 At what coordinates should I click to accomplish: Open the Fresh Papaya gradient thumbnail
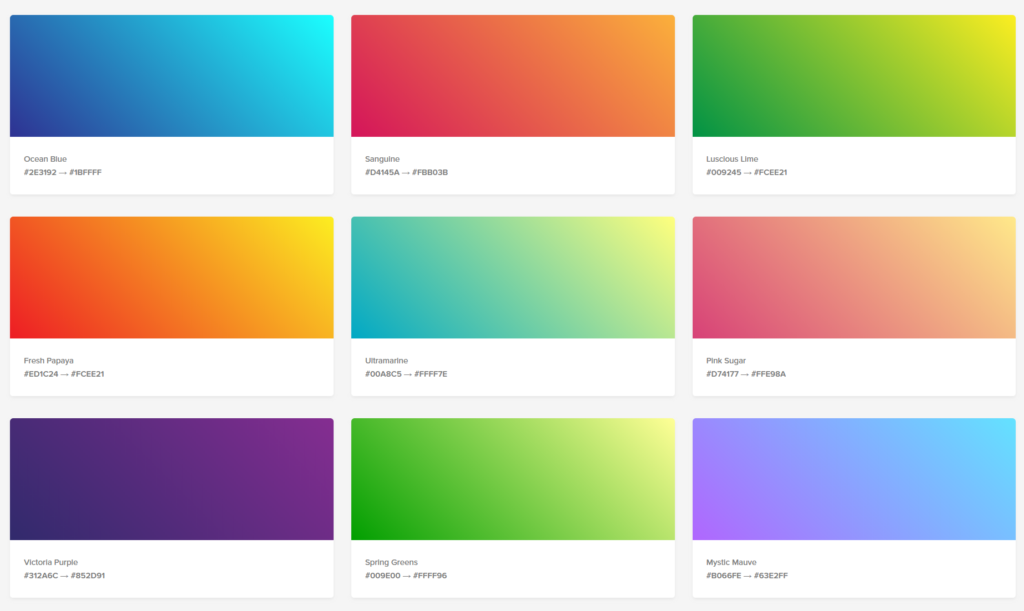(170, 277)
